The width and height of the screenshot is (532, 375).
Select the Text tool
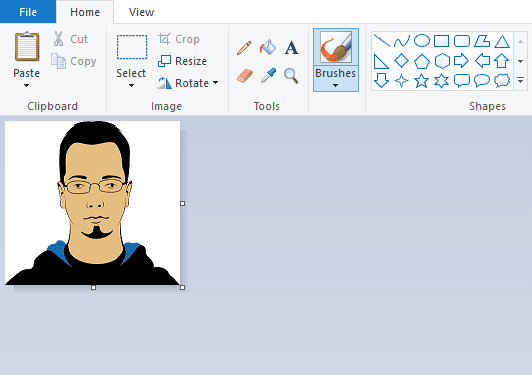291,48
